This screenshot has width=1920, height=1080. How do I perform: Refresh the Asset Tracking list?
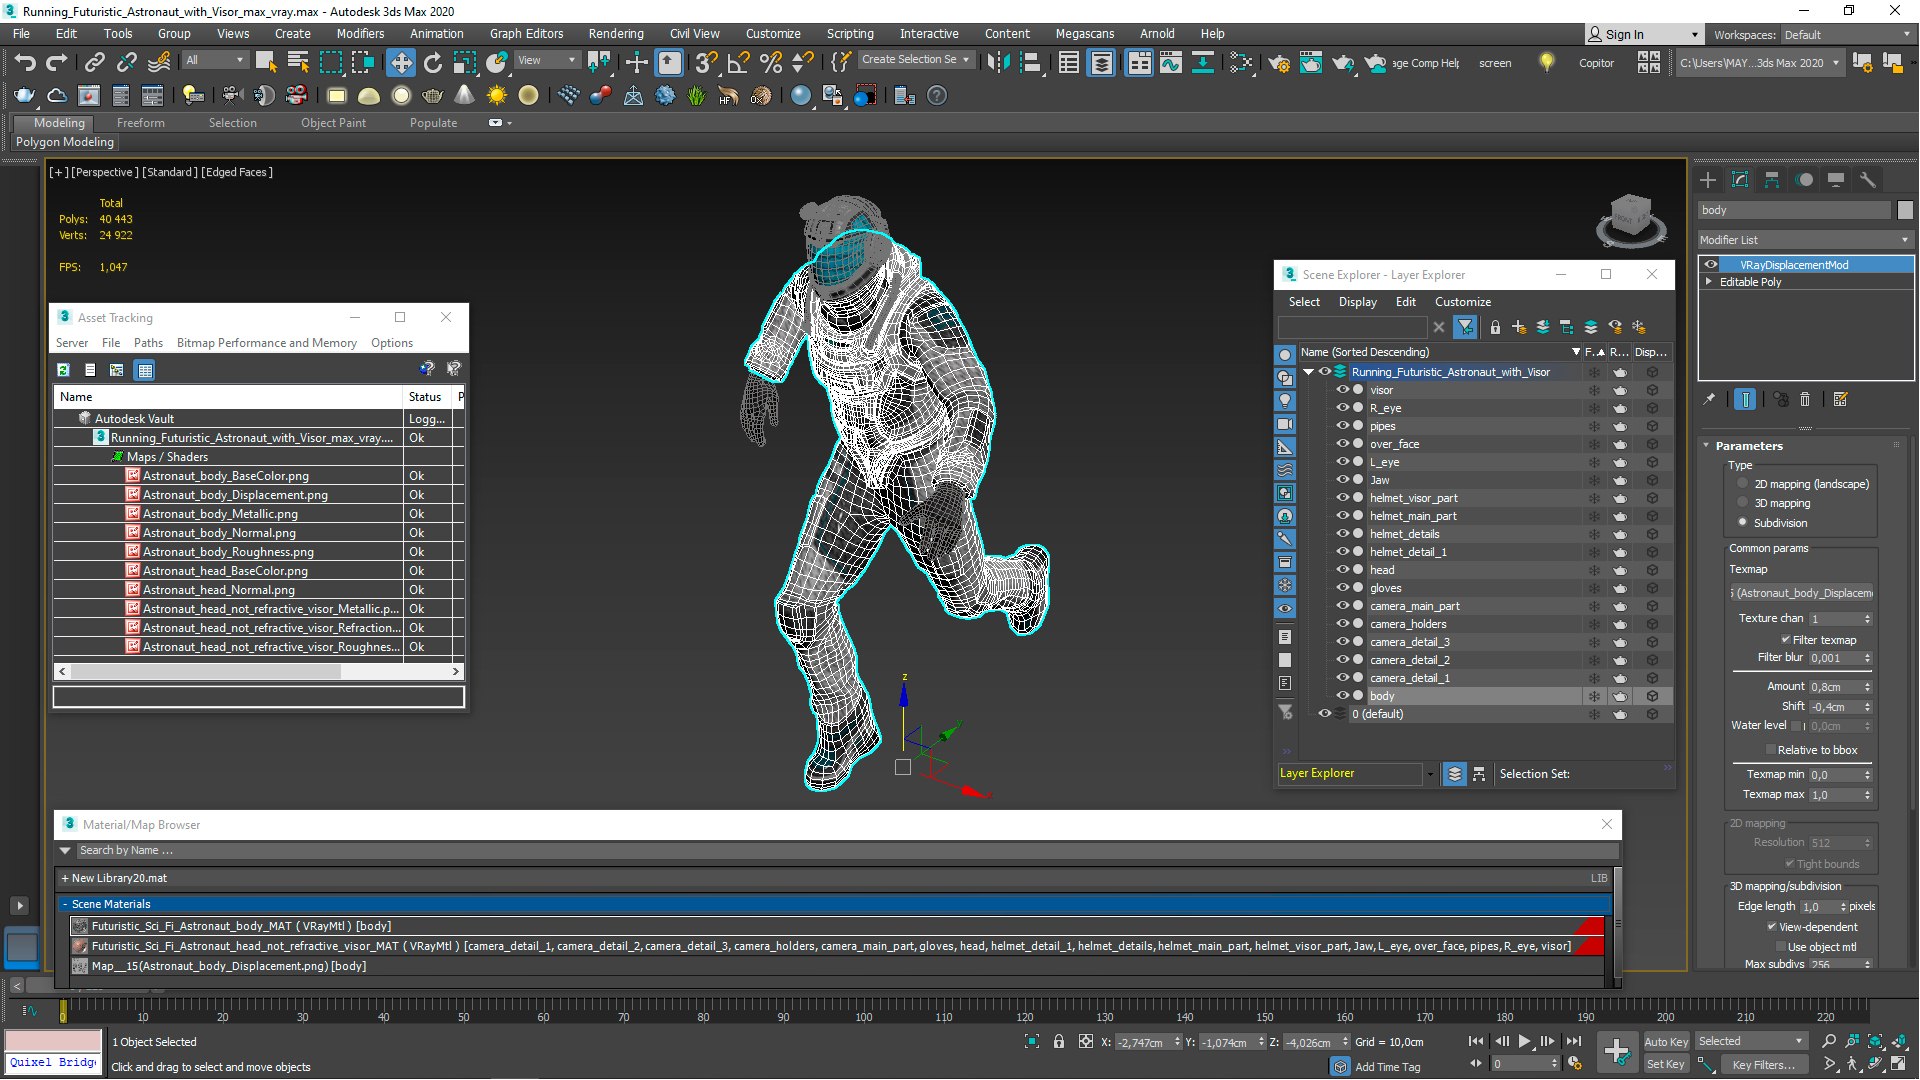coord(63,370)
